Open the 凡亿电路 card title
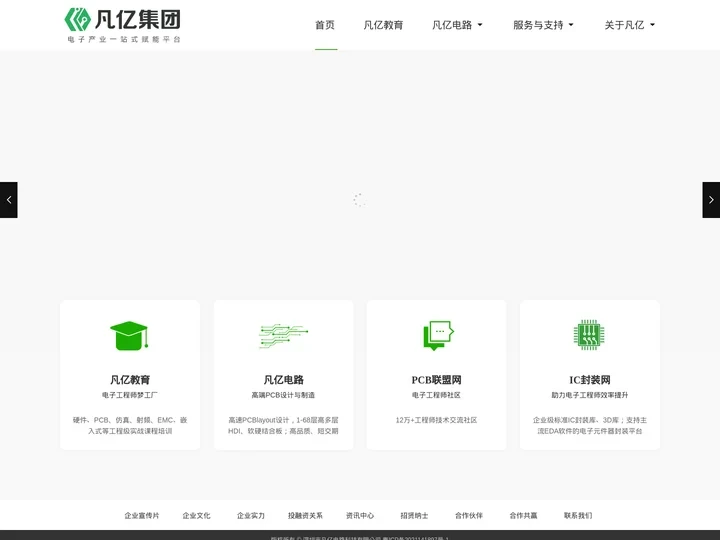This screenshot has height=540, width=720. (283, 380)
